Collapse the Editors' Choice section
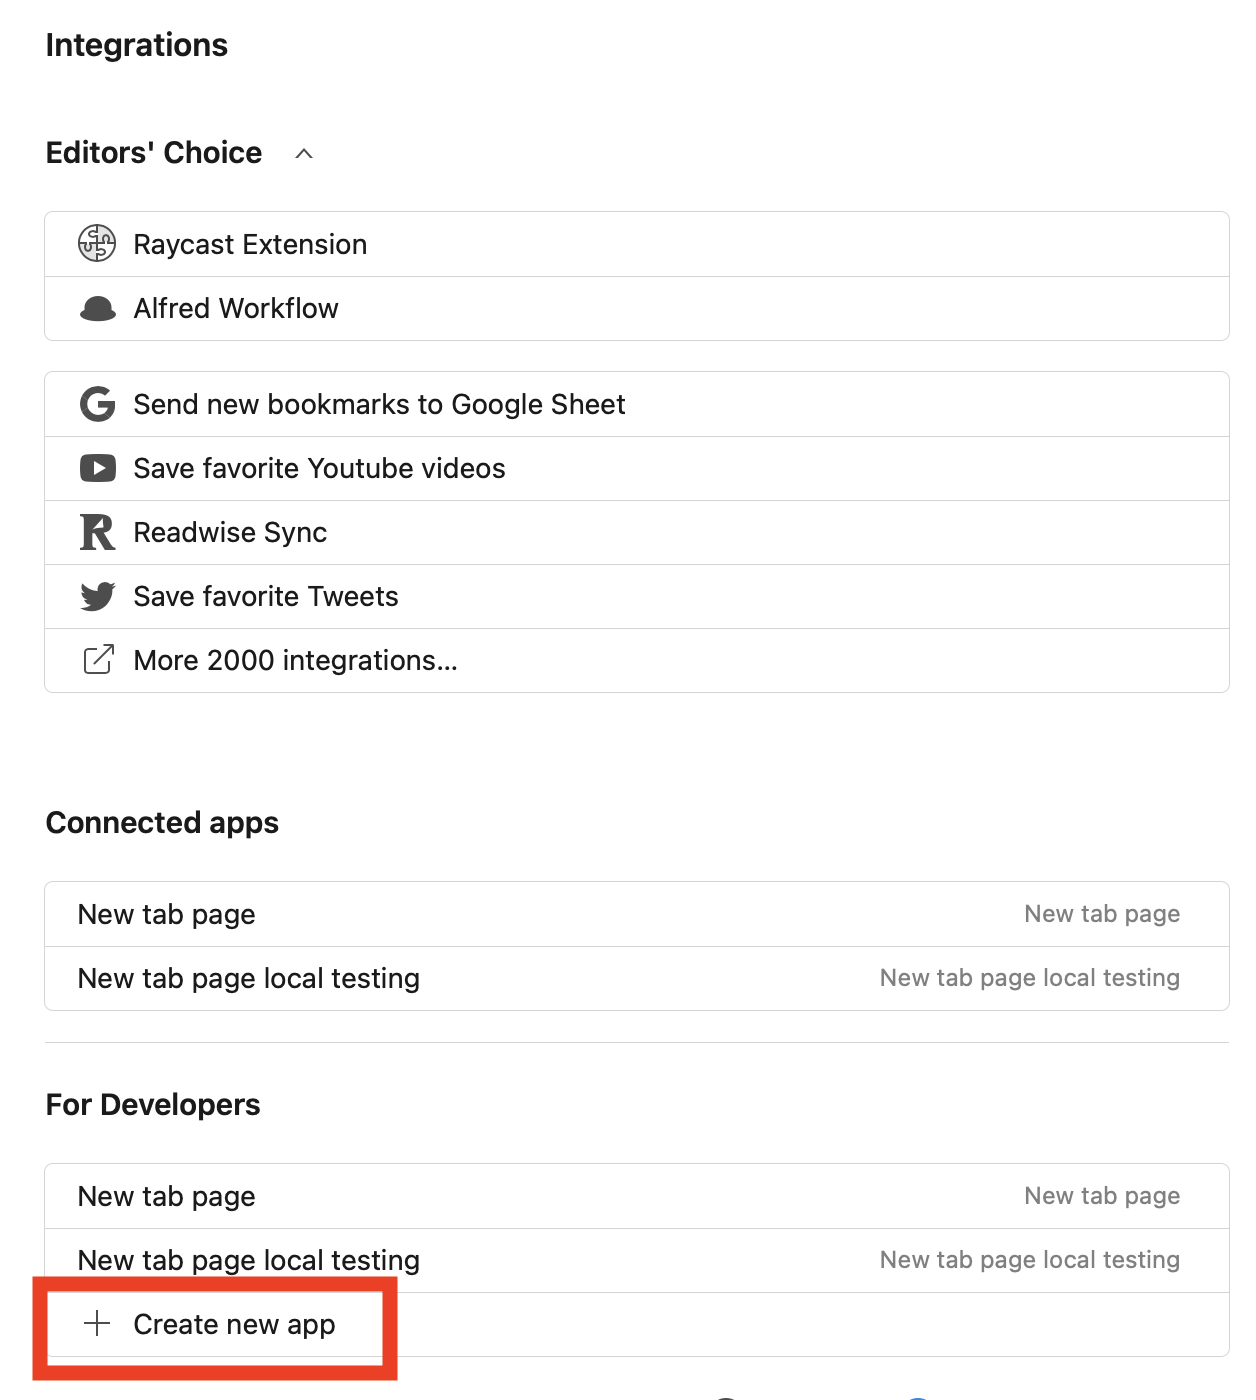This screenshot has width=1256, height=1400. click(x=304, y=153)
